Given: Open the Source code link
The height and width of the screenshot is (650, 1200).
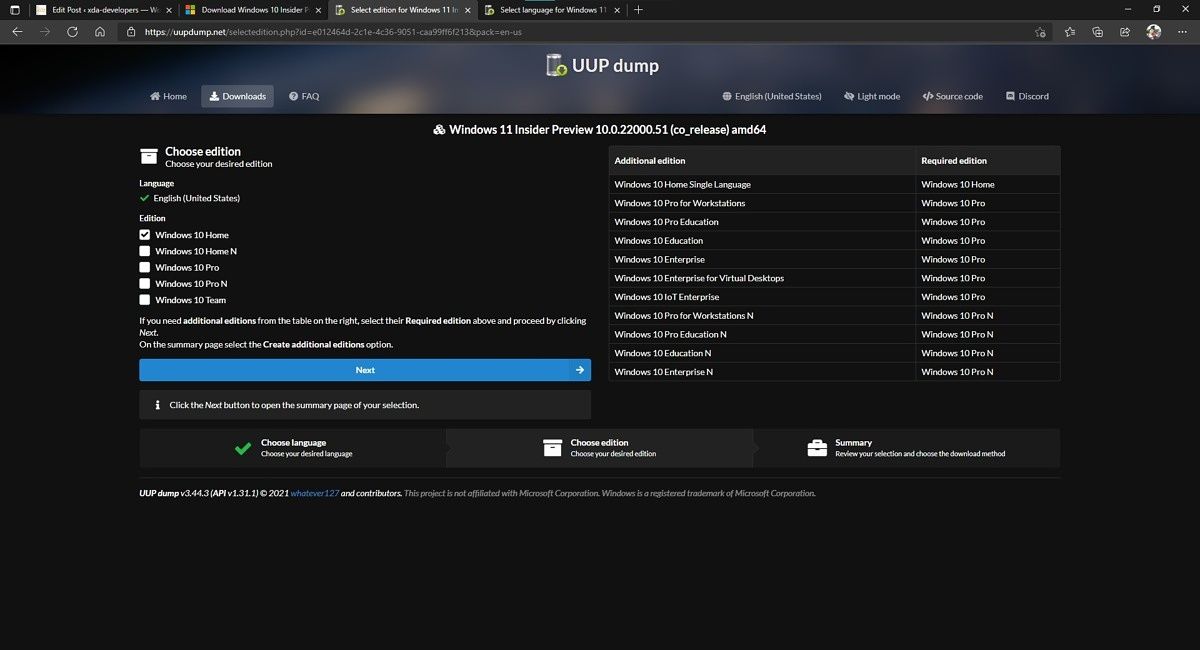Looking at the screenshot, I should (x=952, y=96).
